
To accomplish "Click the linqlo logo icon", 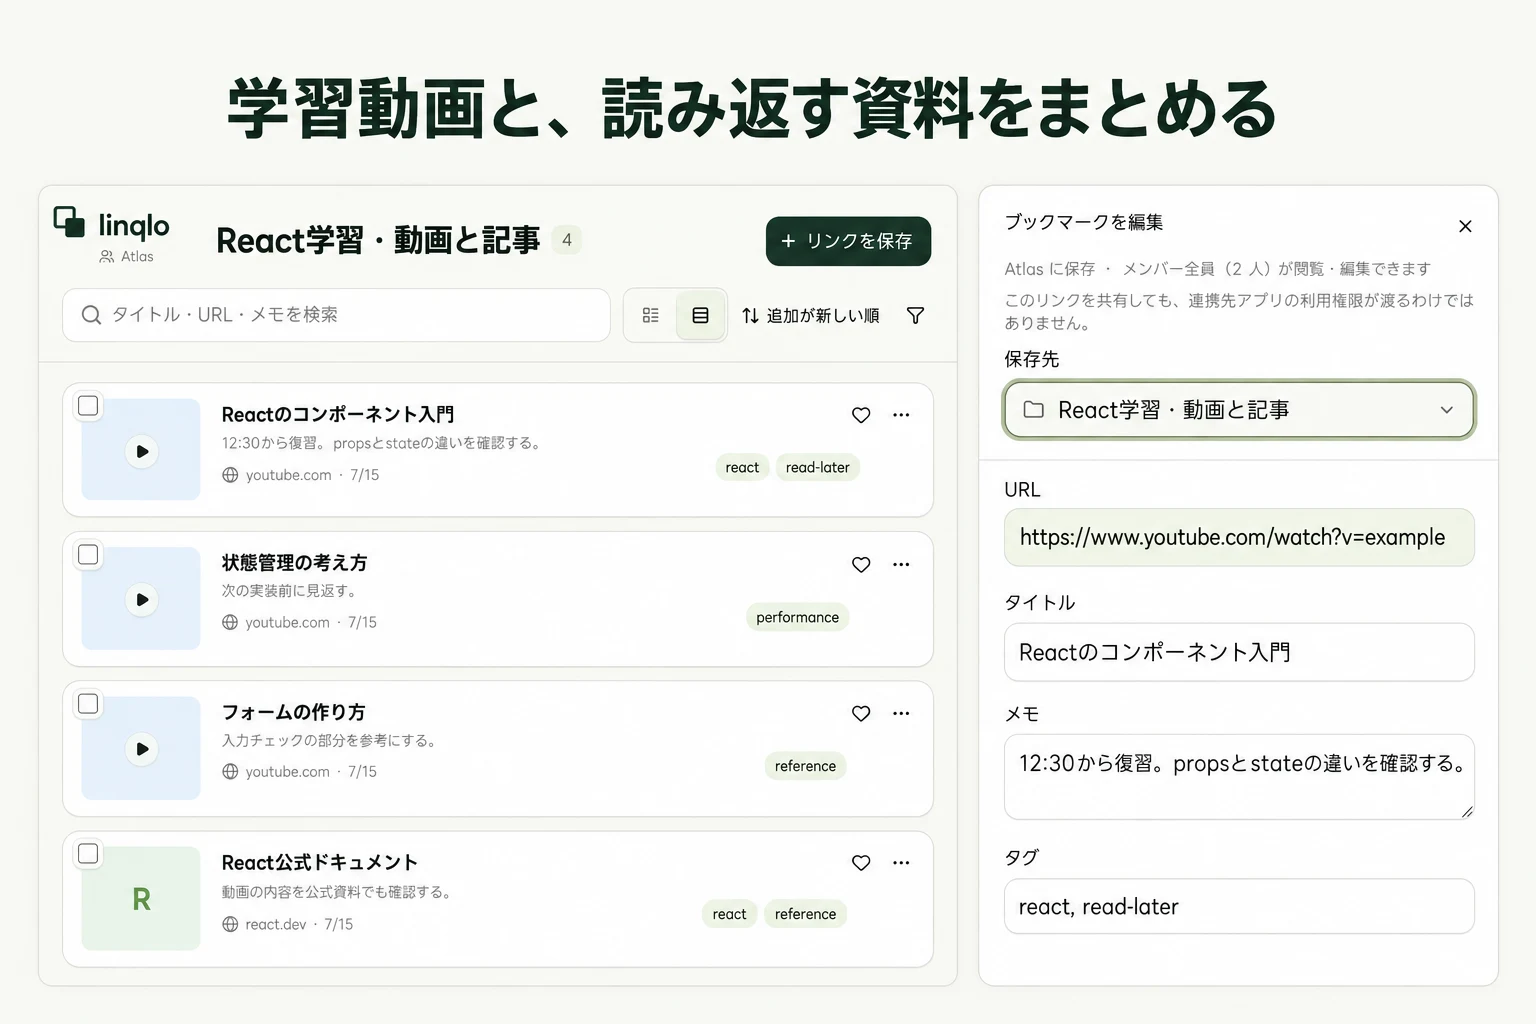I will pyautogui.click(x=69, y=222).
